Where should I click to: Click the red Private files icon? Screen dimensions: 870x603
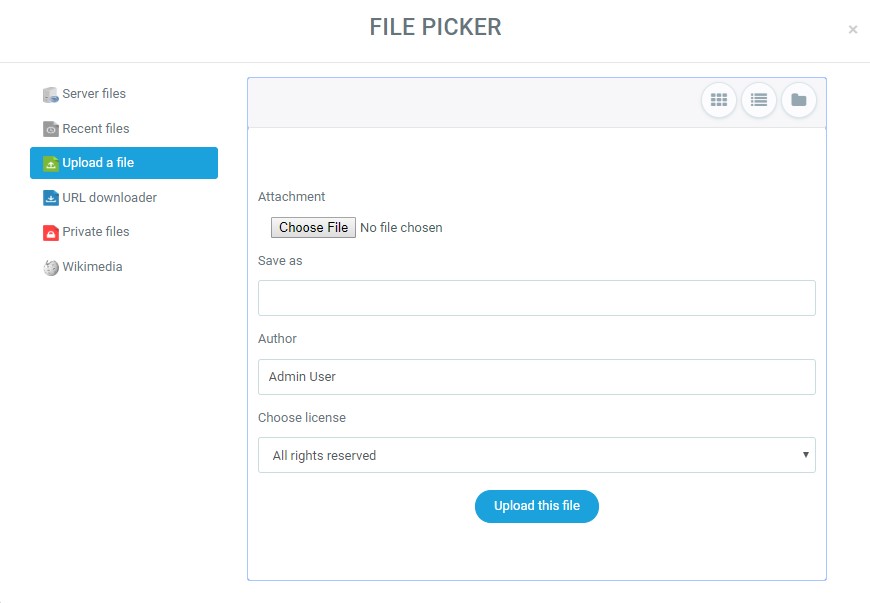click(51, 232)
